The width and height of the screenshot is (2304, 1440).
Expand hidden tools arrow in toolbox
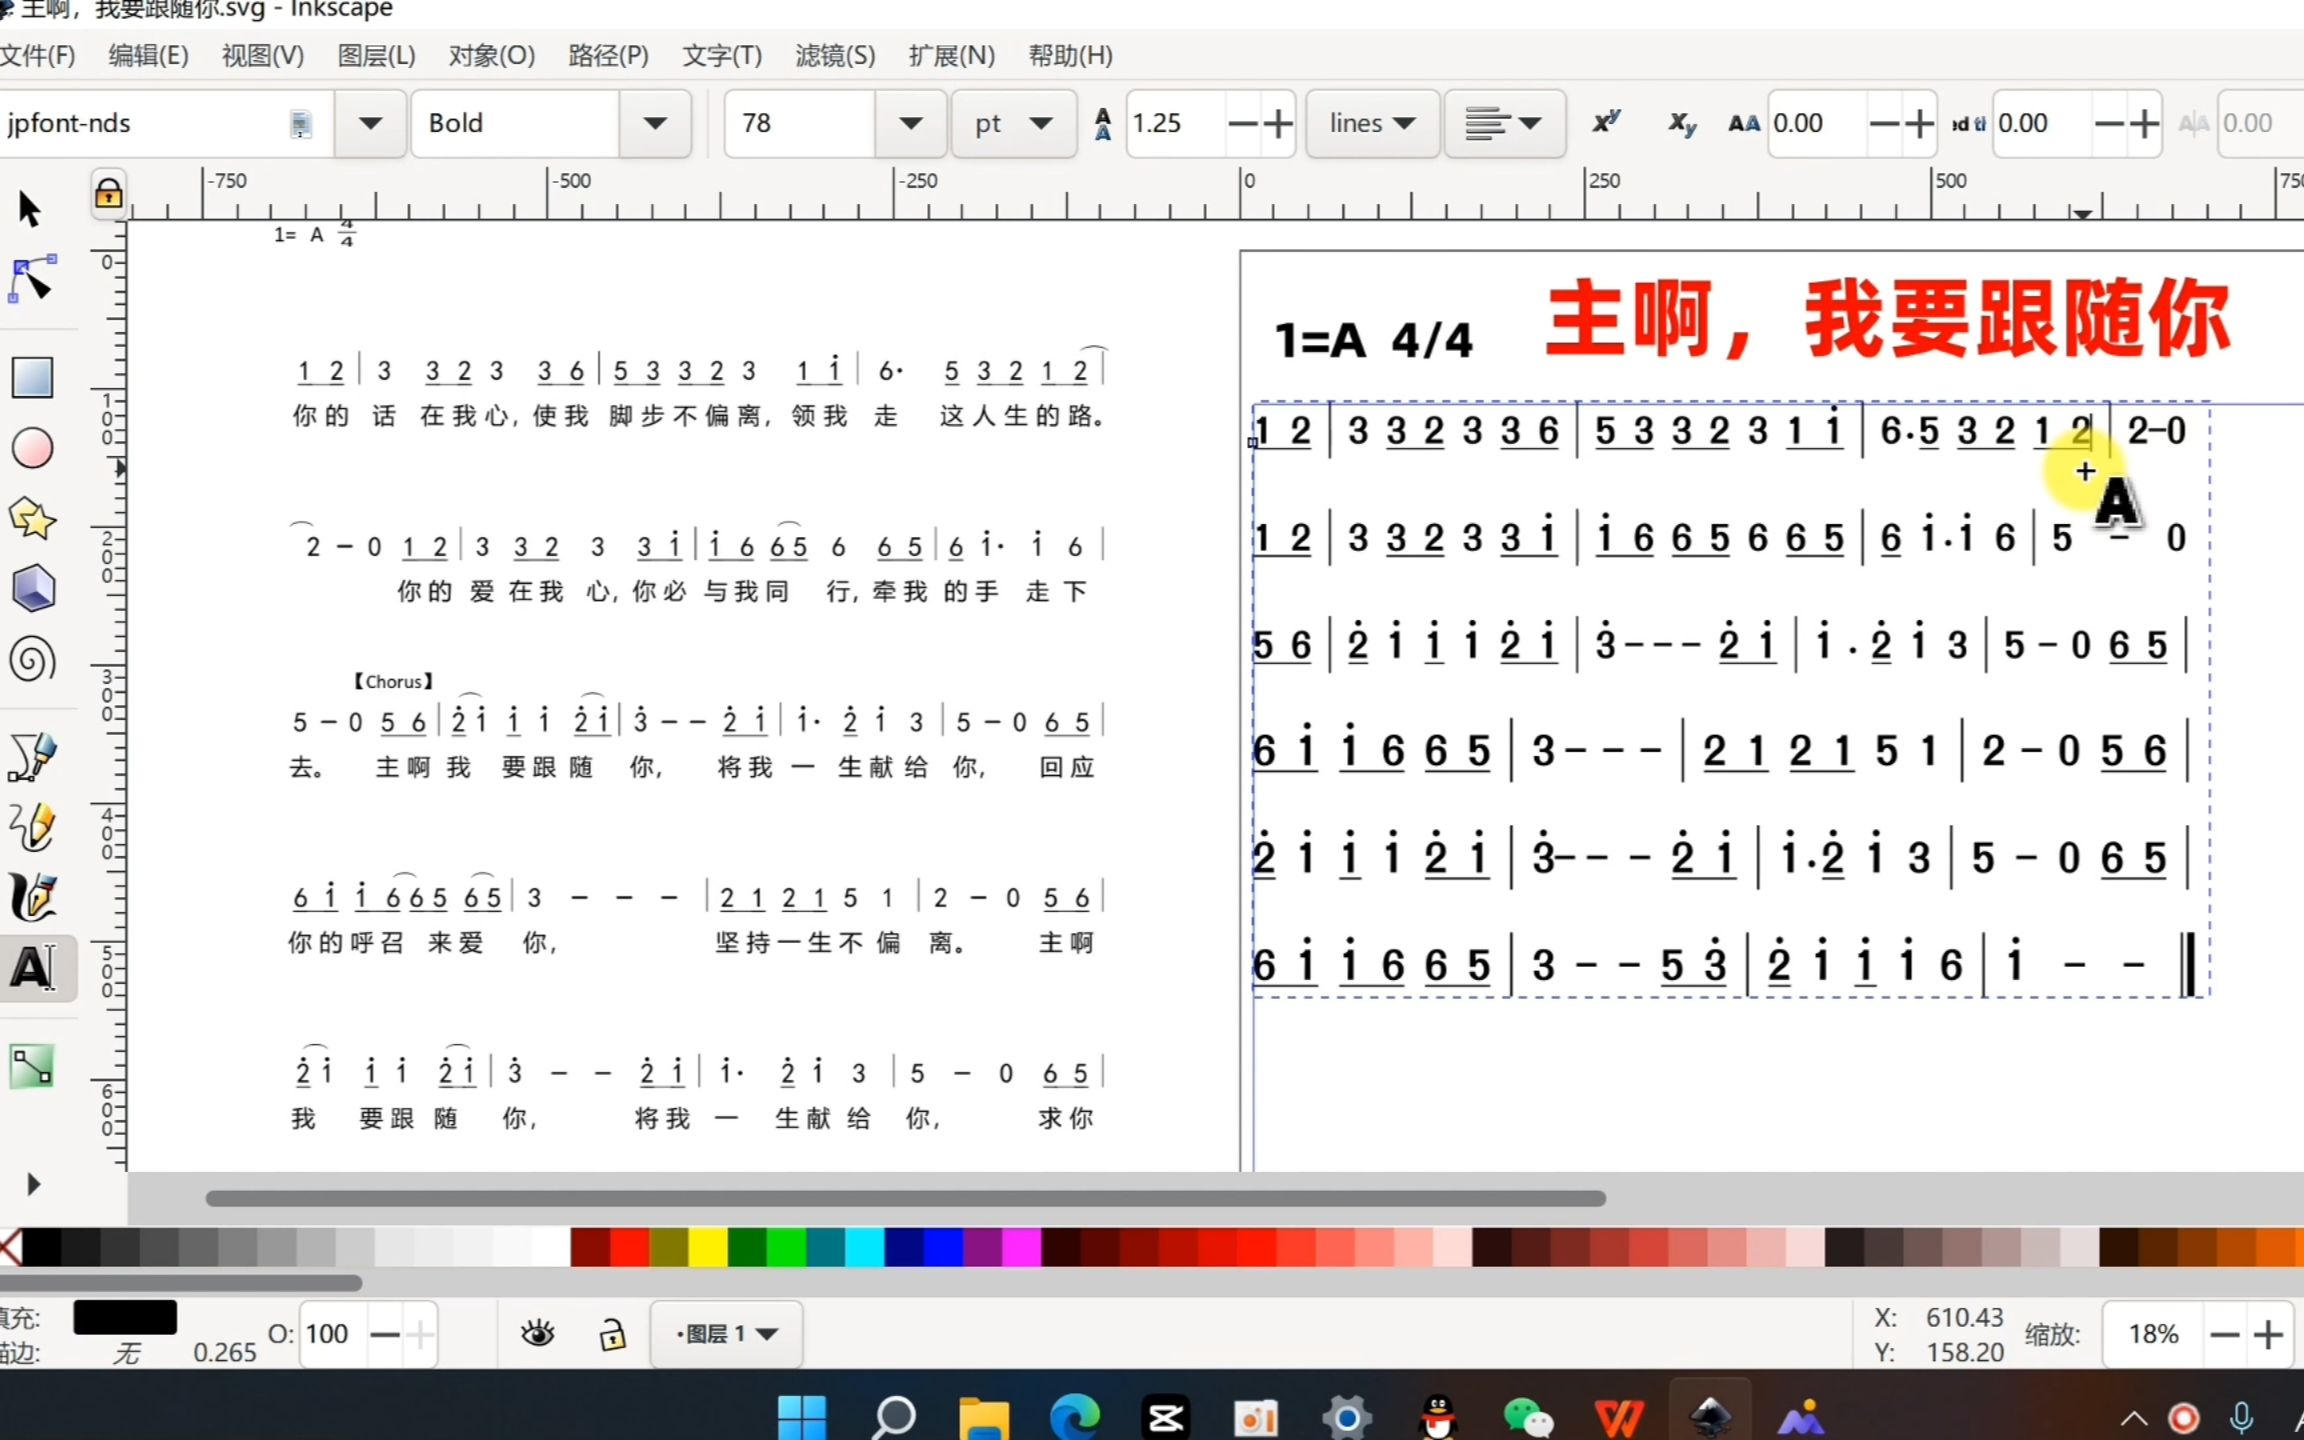pos(33,1184)
